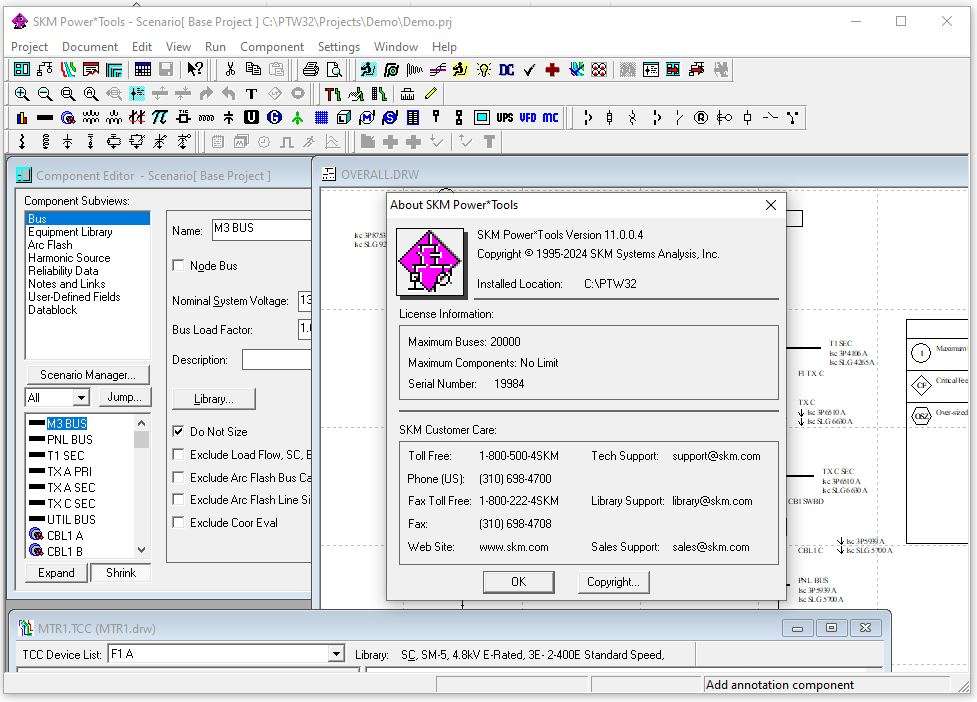Screen dimensions: 977x702
Task: Click the coil inductor component icon
Action: (206, 117)
